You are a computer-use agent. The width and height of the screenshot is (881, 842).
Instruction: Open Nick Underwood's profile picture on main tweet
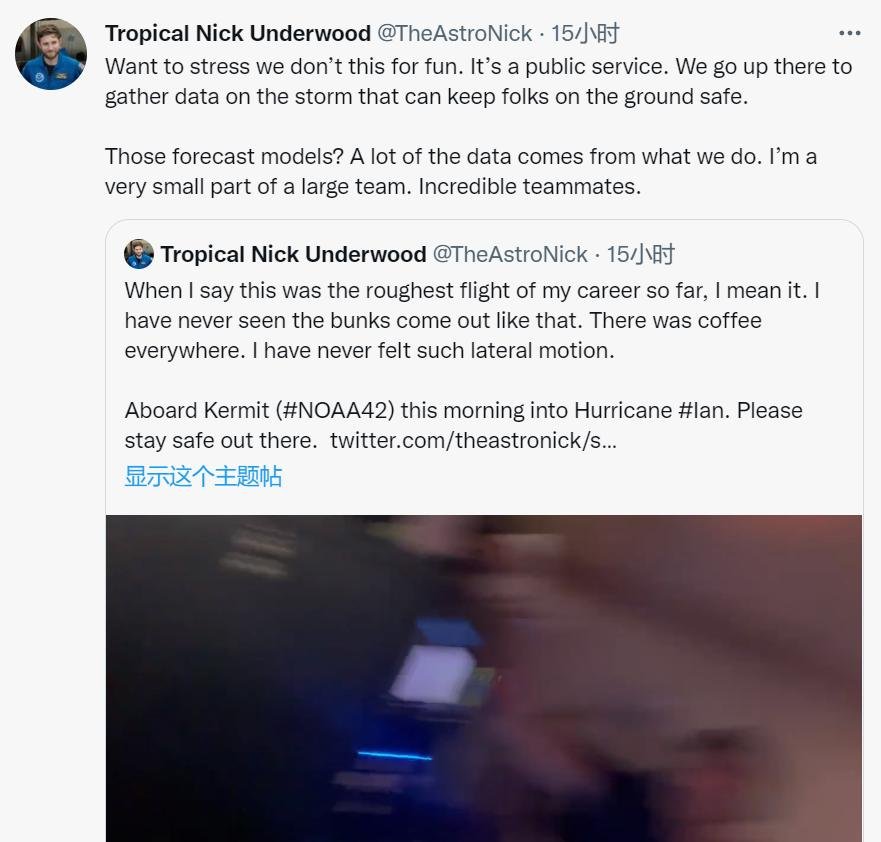tap(51, 54)
